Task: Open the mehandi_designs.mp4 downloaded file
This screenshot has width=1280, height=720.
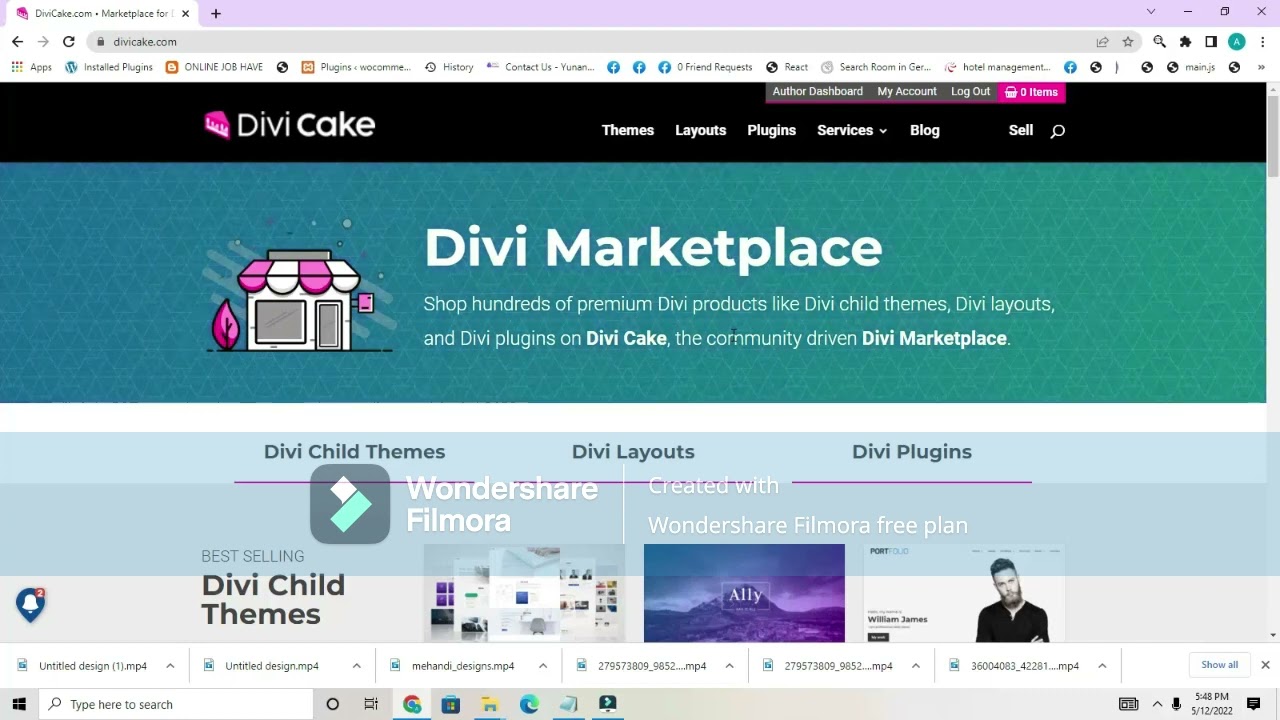Action: click(463, 666)
